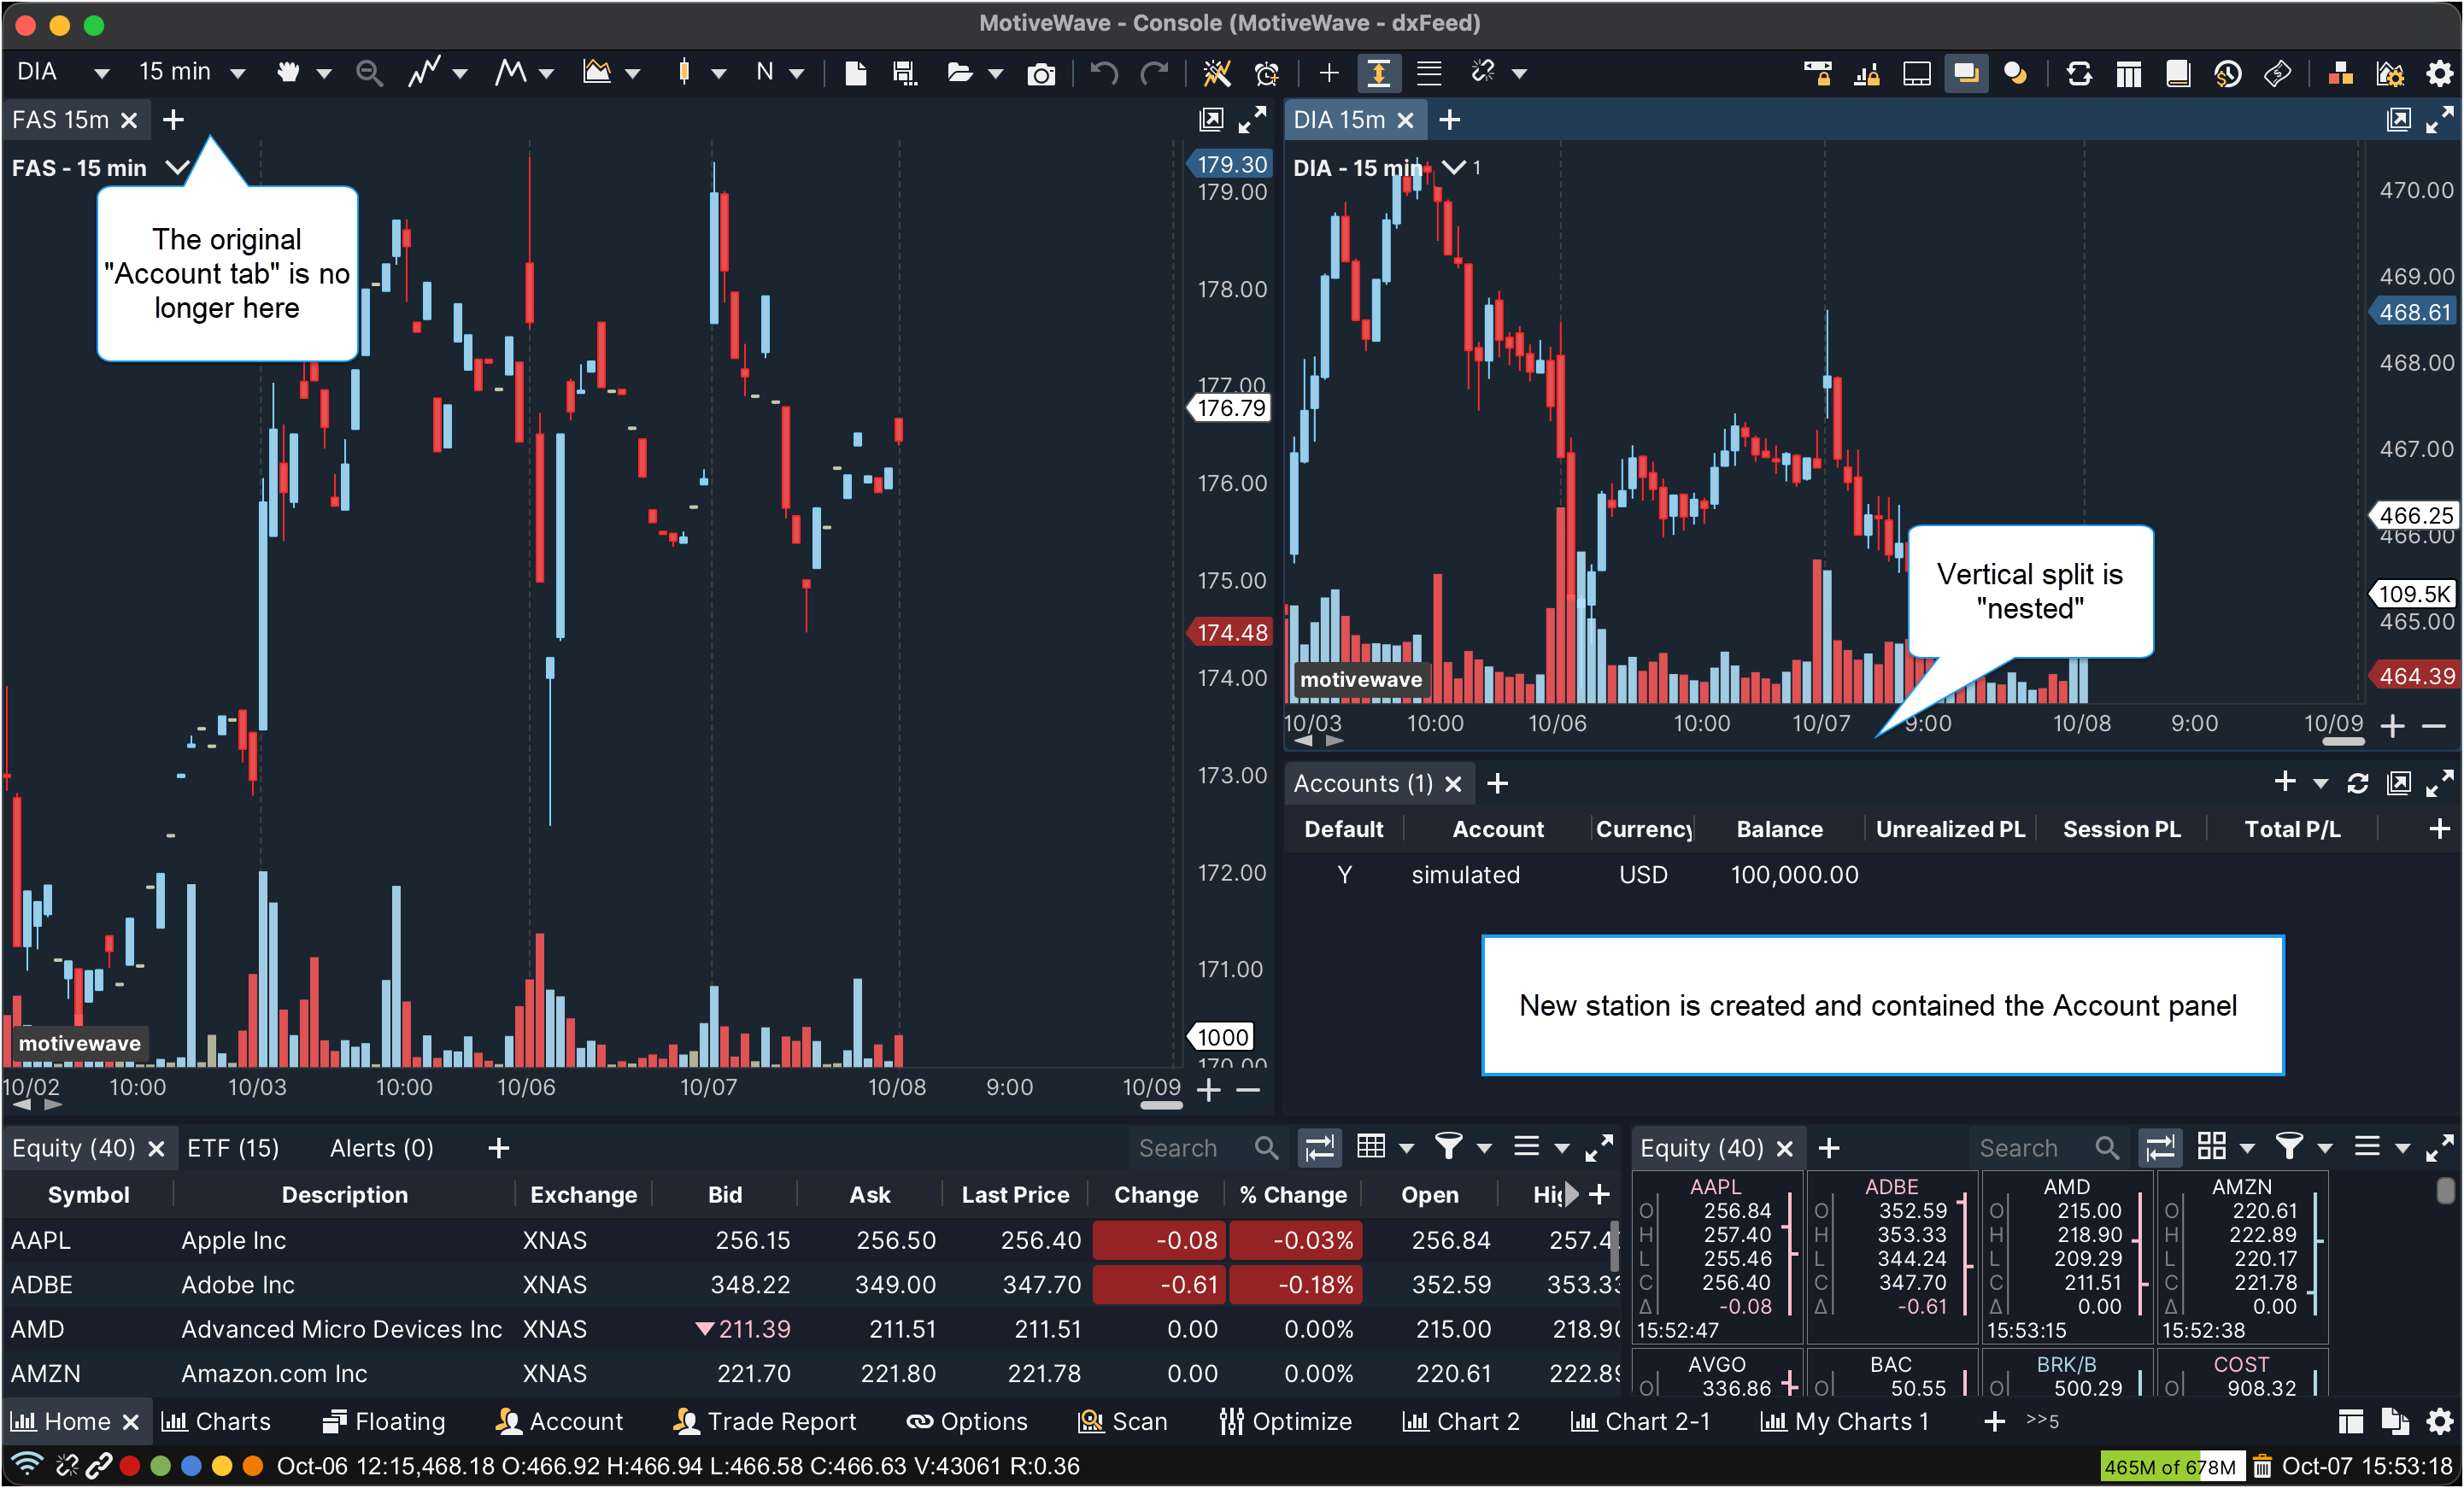The width and height of the screenshot is (2464, 1488).
Task: Open the DIA symbol dropdown
Action: 101,73
